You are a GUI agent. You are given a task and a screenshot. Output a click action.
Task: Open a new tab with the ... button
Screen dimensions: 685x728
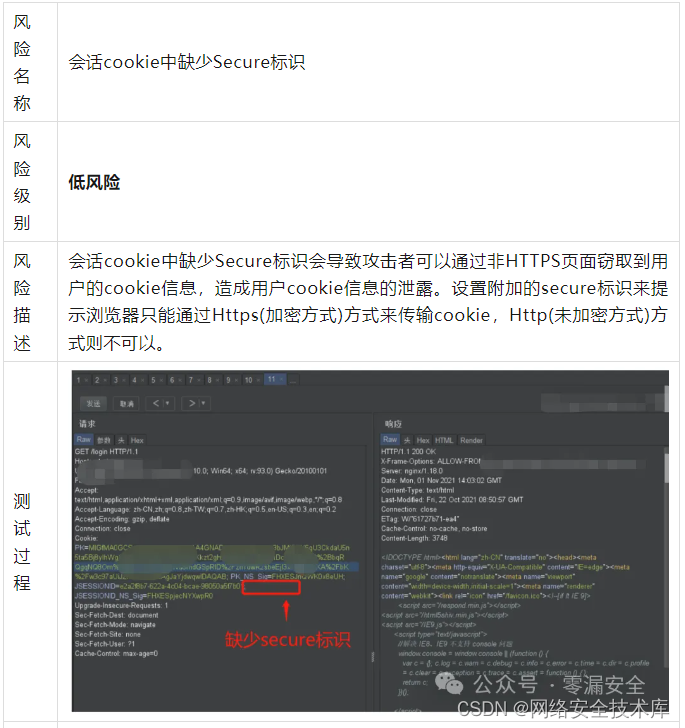294,380
